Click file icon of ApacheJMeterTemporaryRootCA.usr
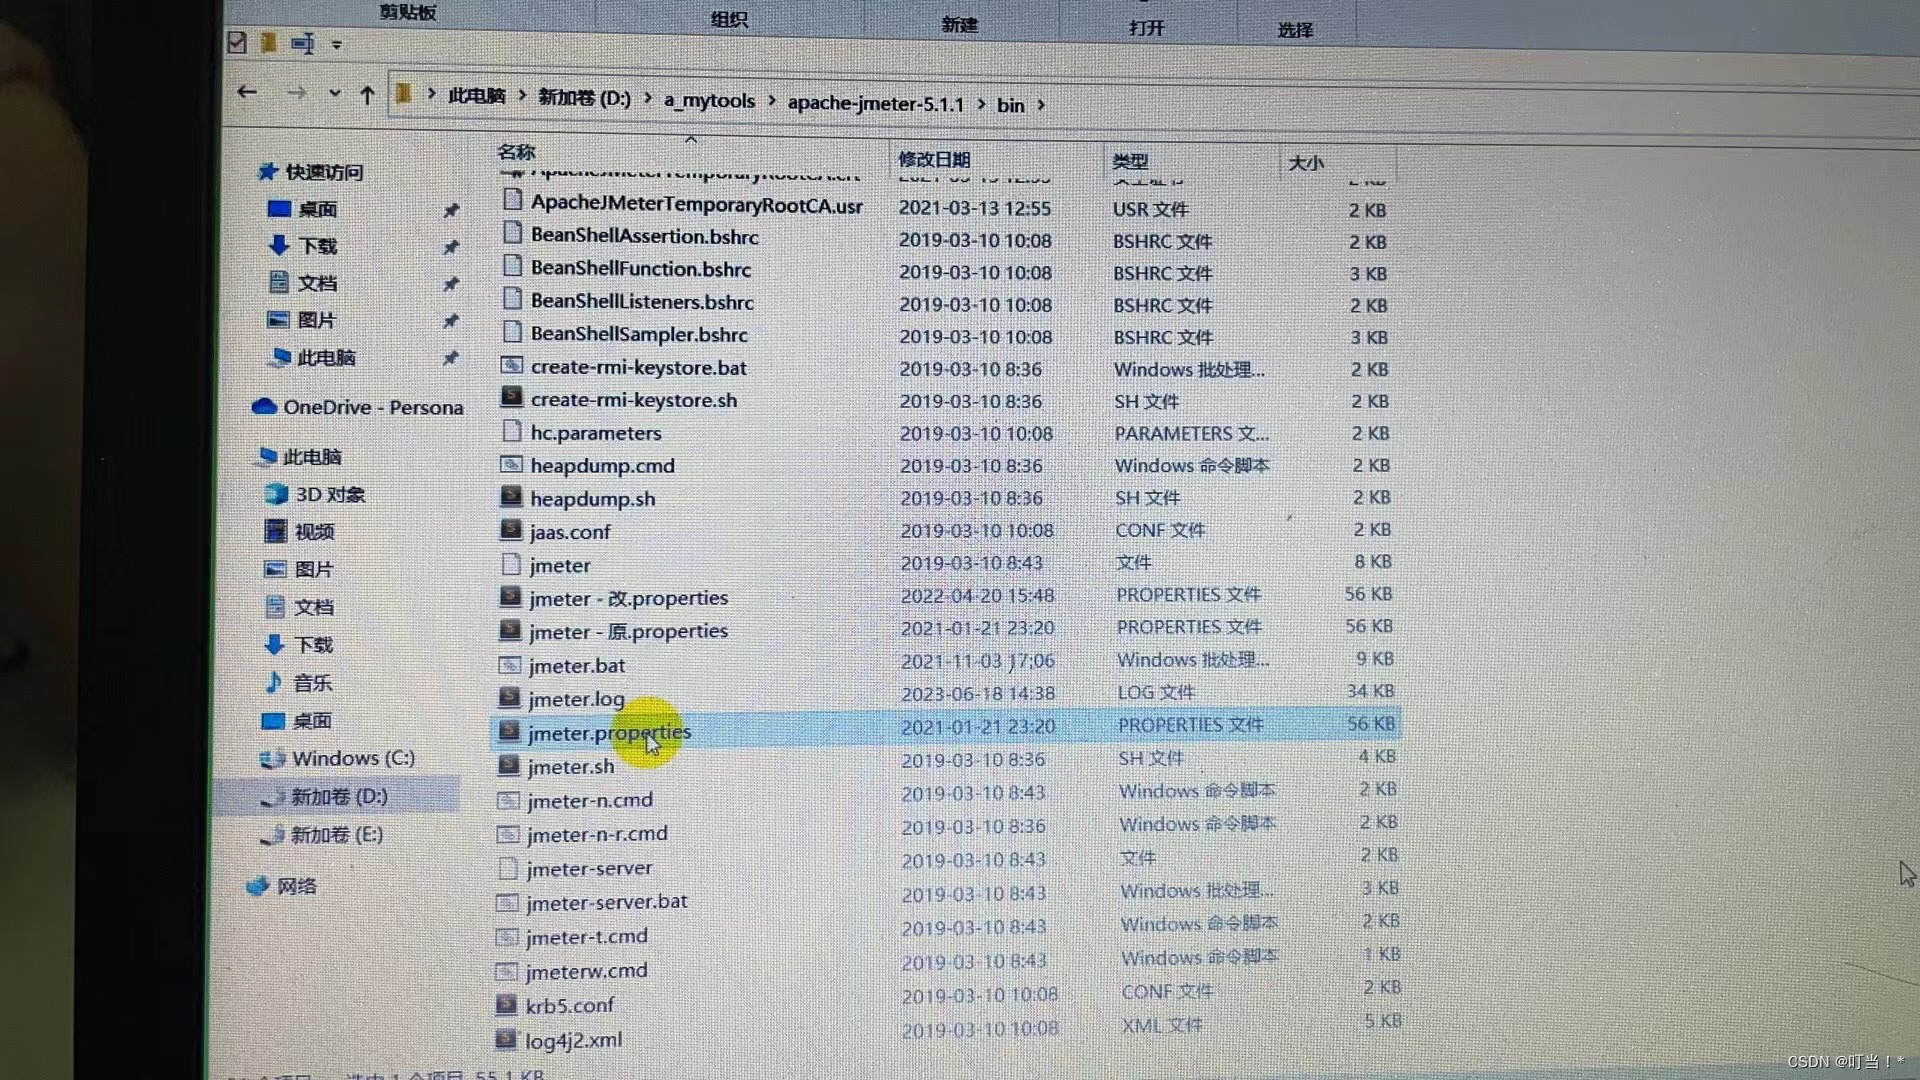The image size is (1920, 1080). click(512, 200)
